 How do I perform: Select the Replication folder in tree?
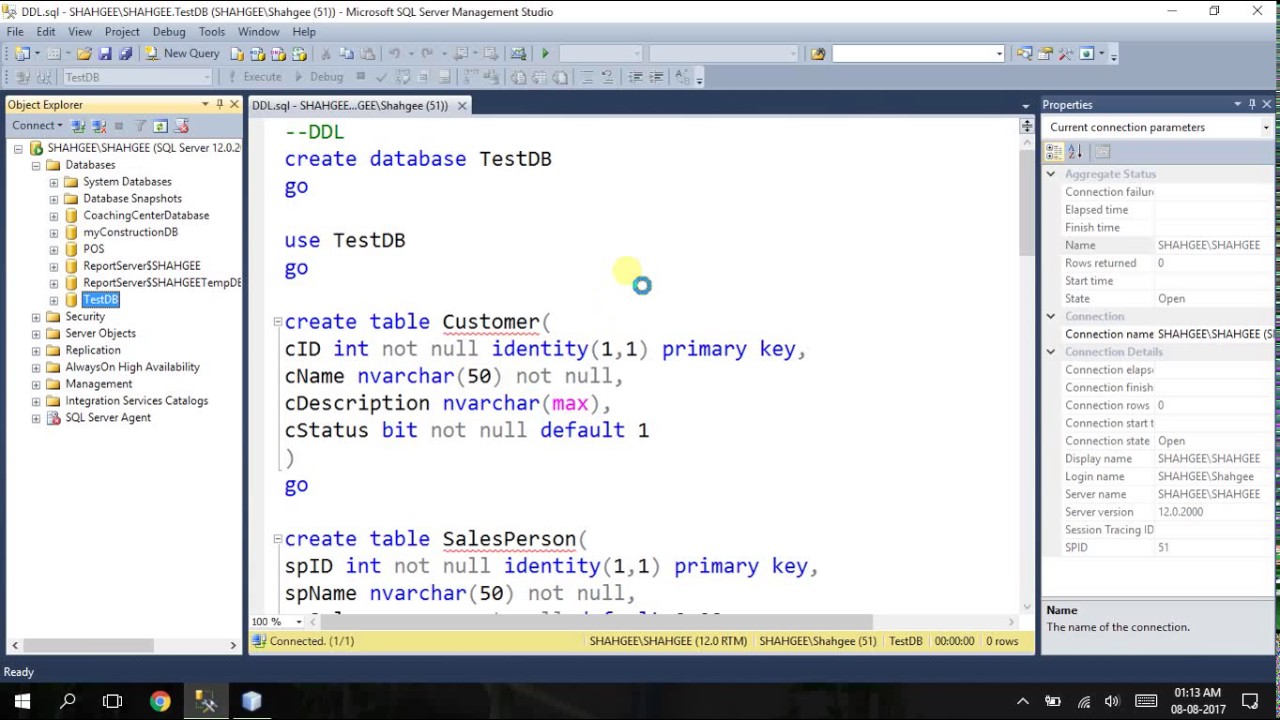pos(93,350)
